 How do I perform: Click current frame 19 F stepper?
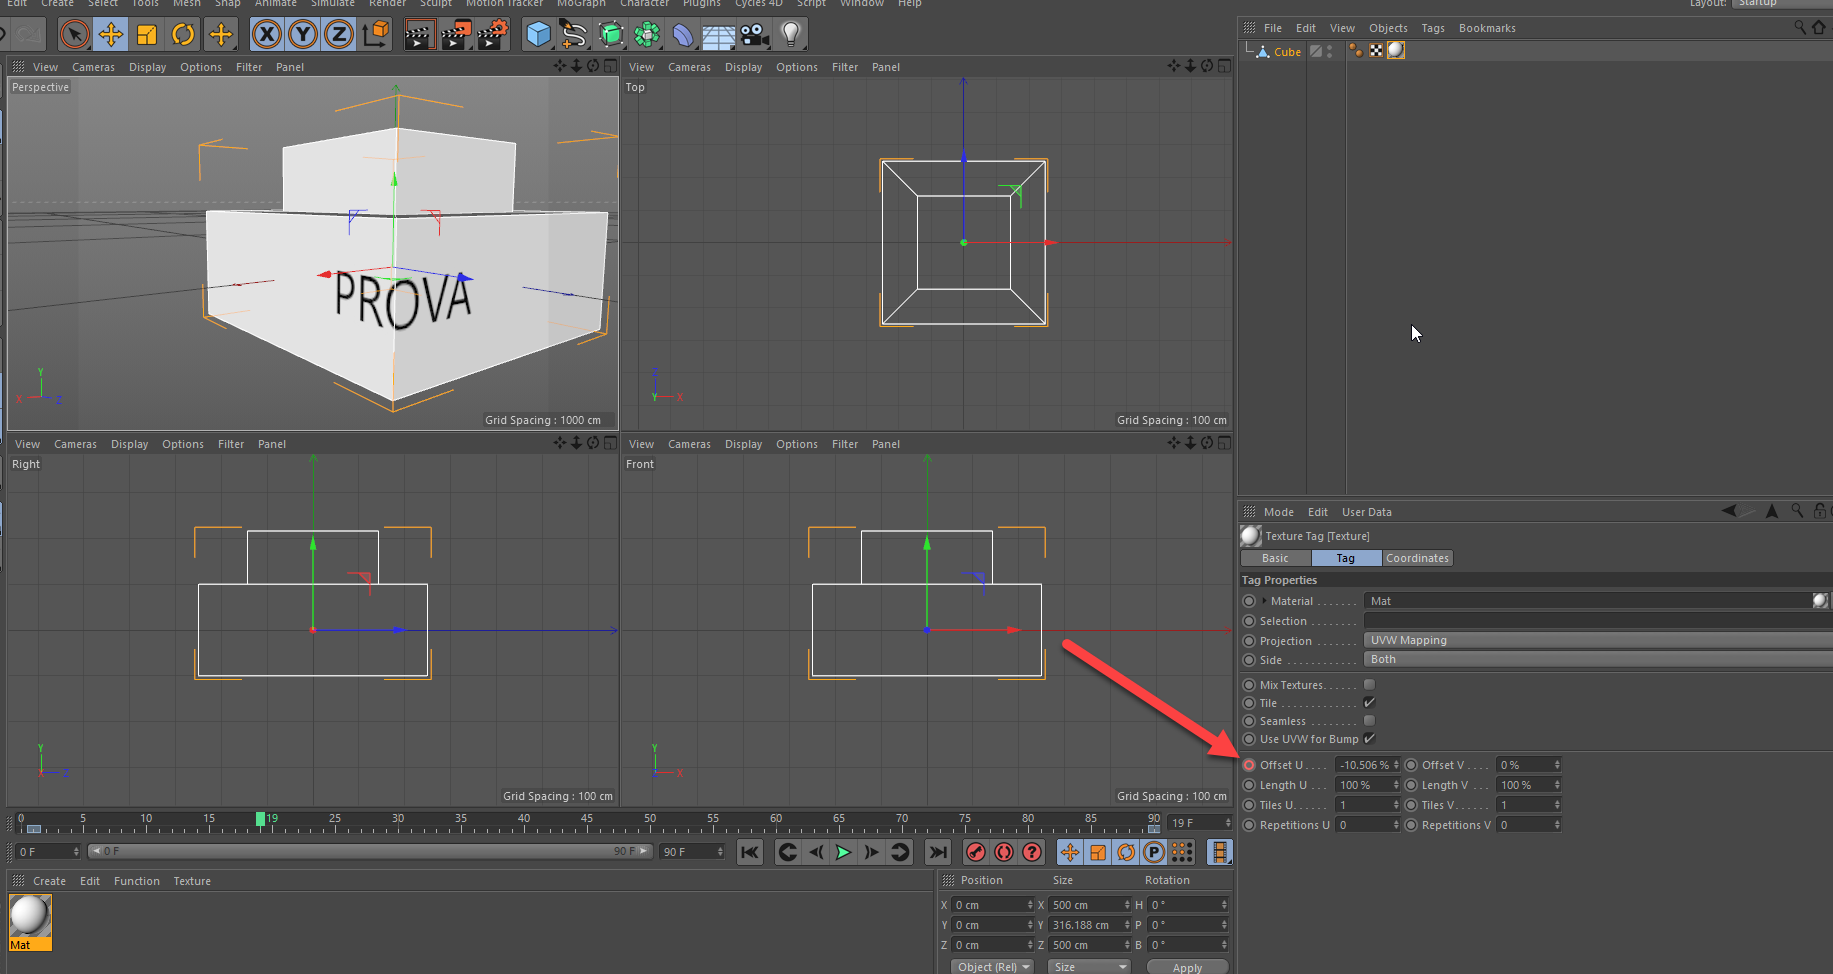[1228, 823]
